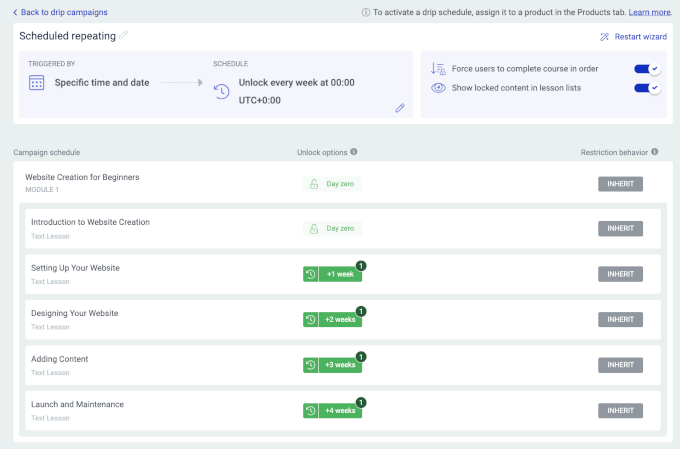Toggle Force users to complete course in order
The height and width of the screenshot is (449, 680).
[x=647, y=69]
